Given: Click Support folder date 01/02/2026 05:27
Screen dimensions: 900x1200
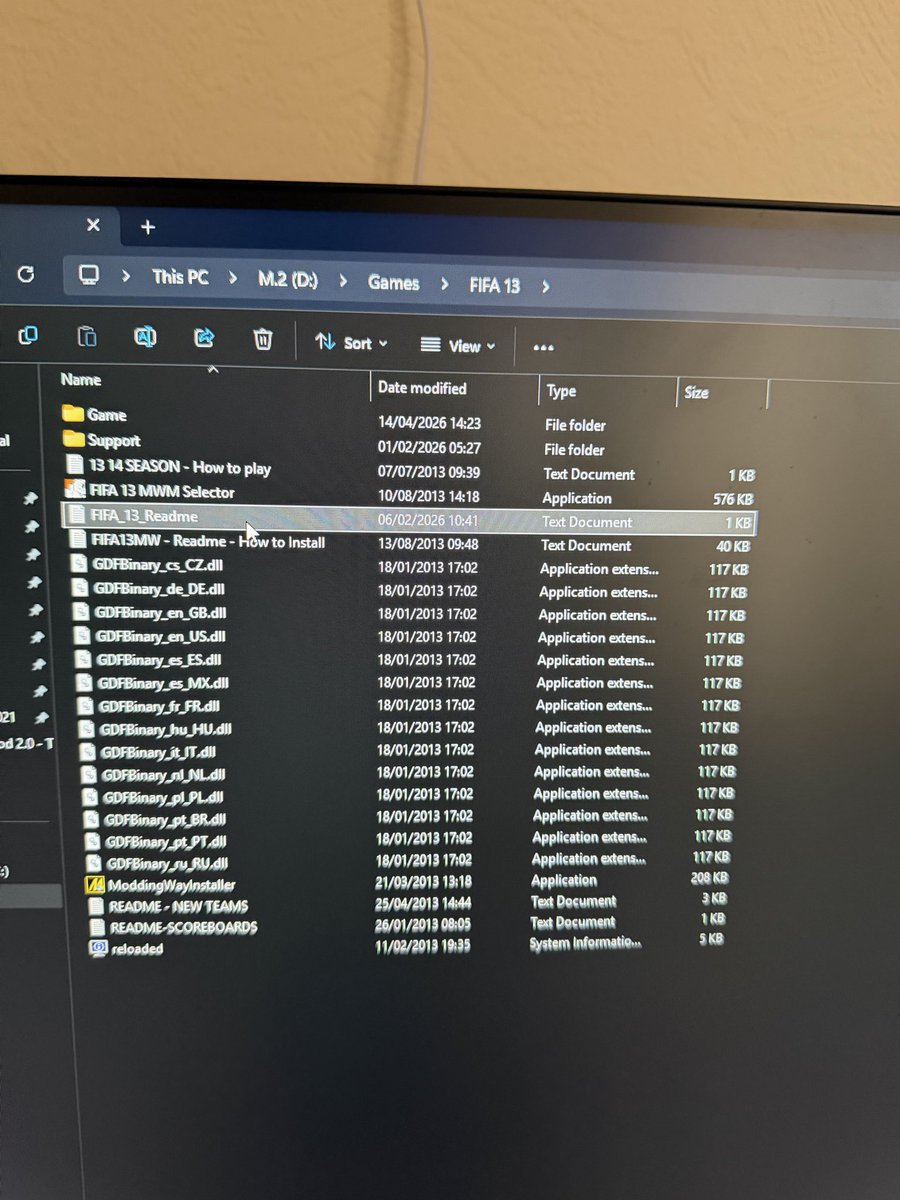Looking at the screenshot, I should (429, 447).
